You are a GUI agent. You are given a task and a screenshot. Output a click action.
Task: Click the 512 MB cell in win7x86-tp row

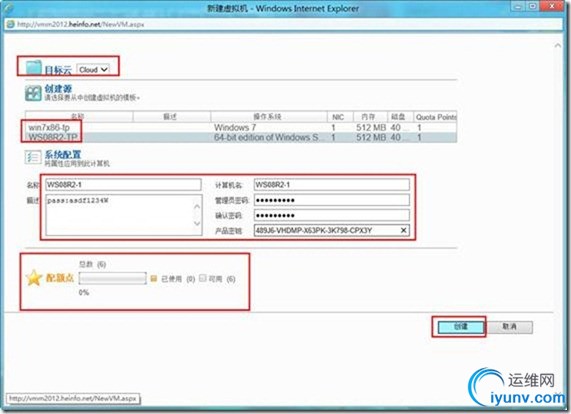click(371, 127)
